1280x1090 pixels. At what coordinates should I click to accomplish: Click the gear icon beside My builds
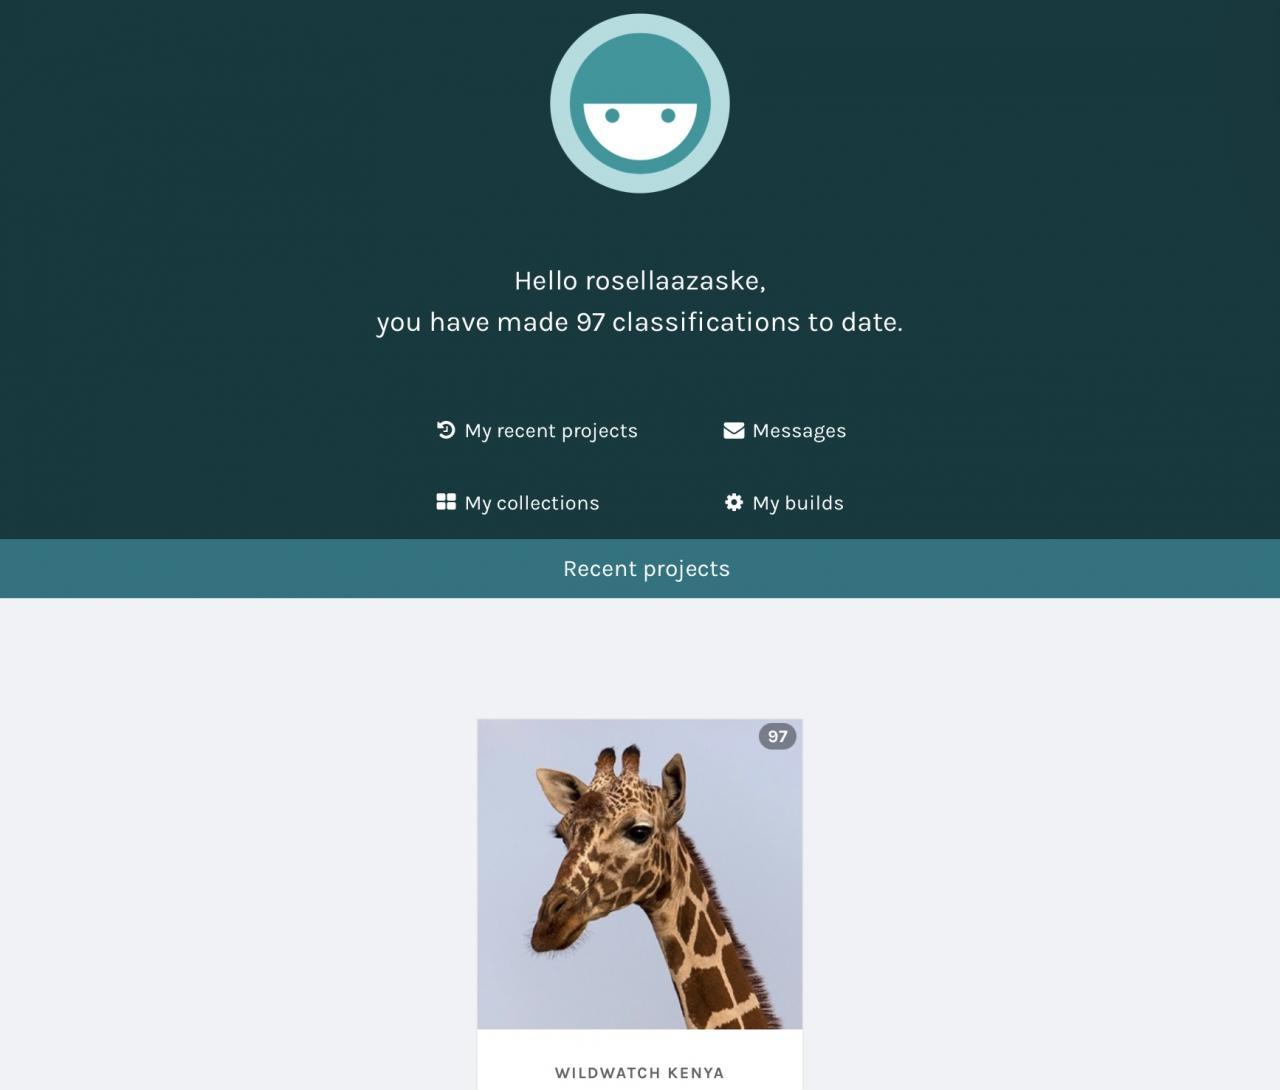(734, 502)
